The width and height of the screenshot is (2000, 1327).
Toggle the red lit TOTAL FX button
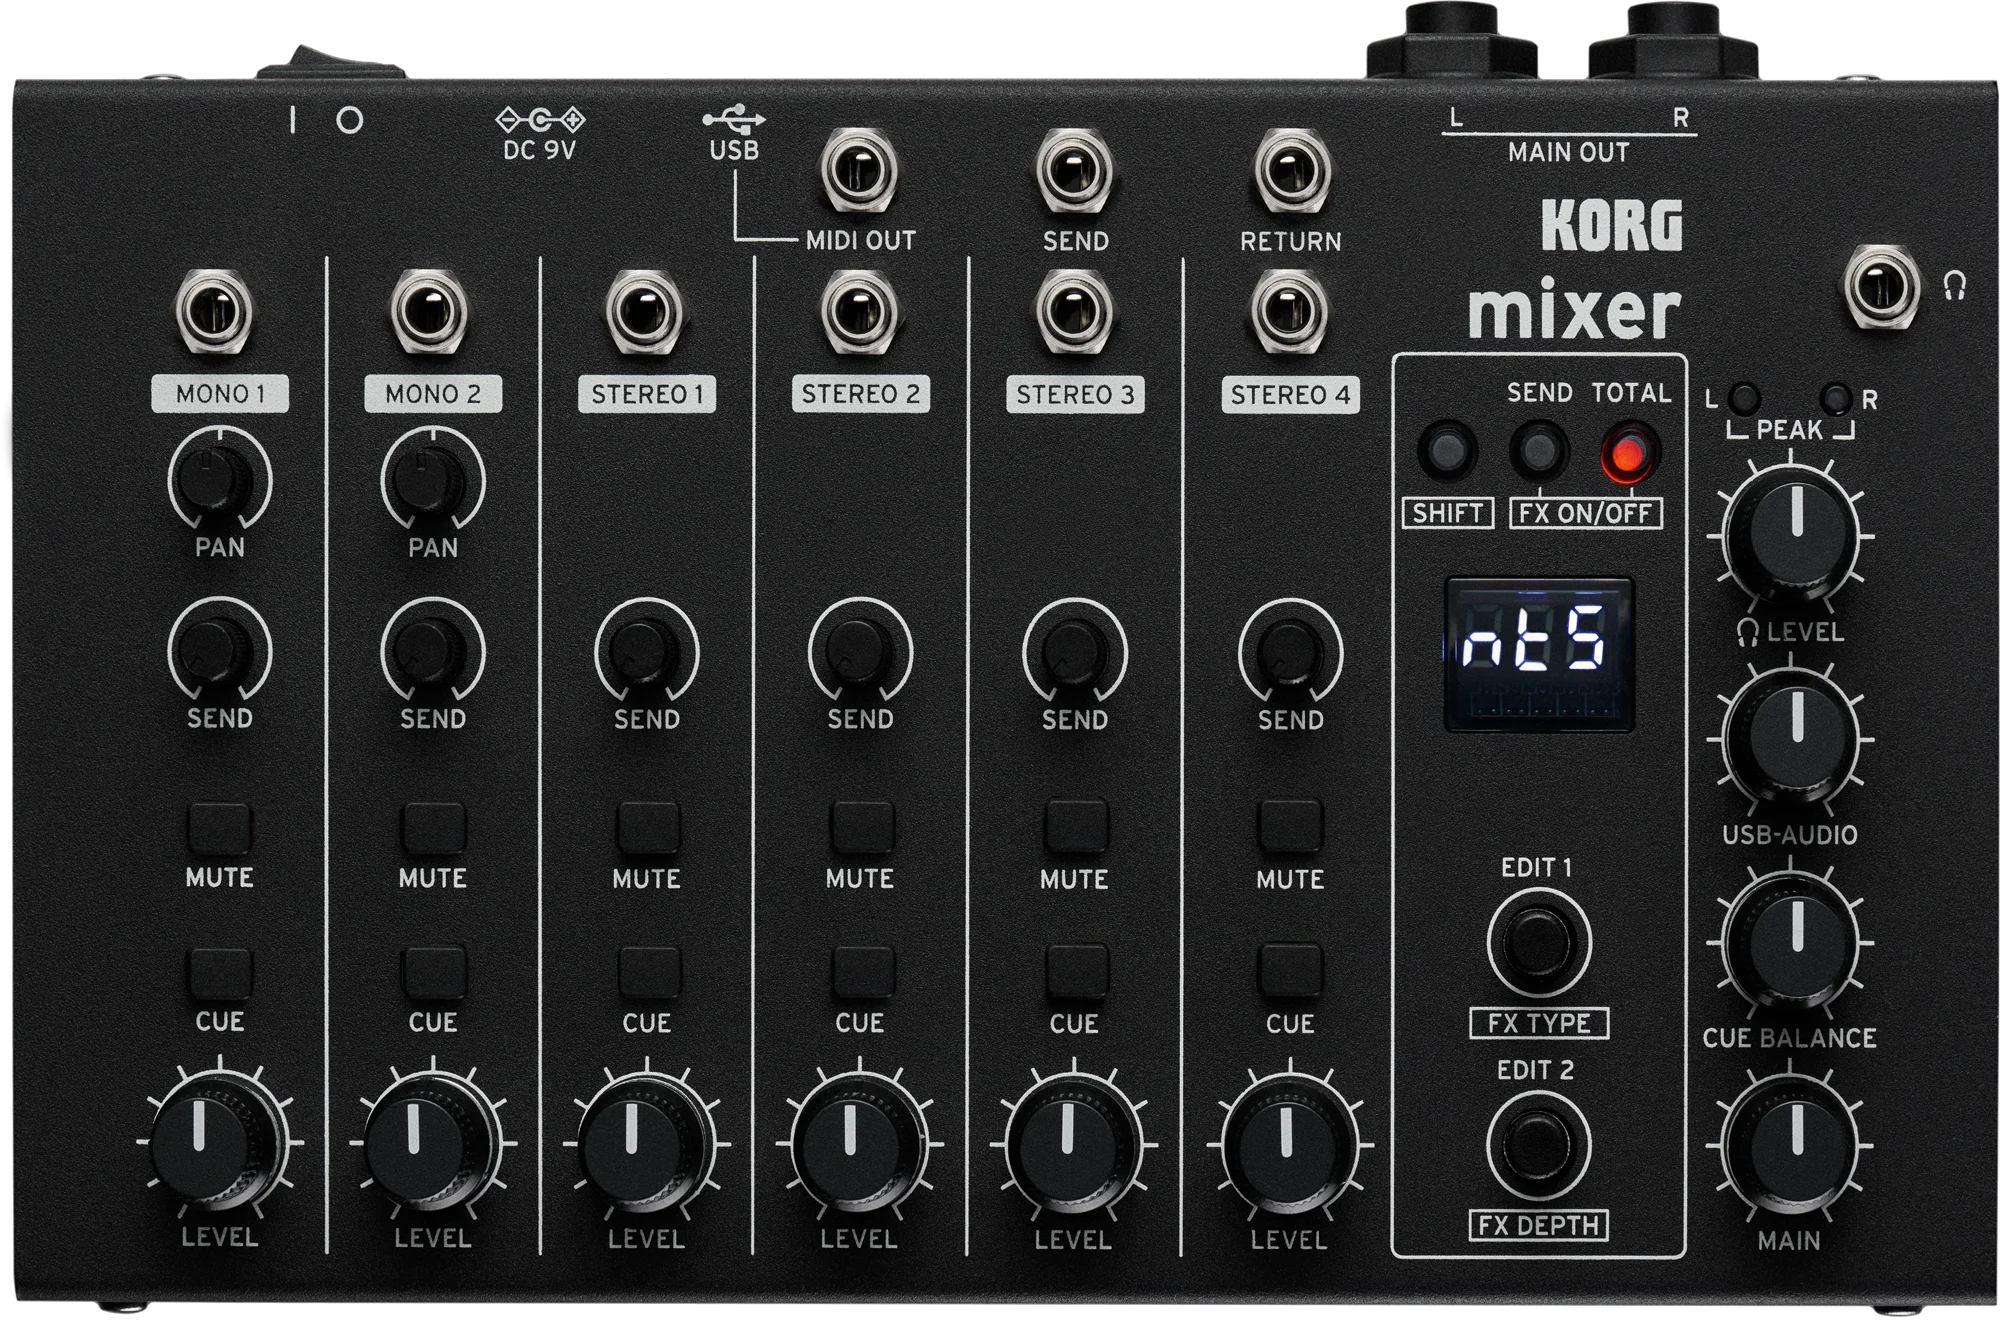[1630, 453]
